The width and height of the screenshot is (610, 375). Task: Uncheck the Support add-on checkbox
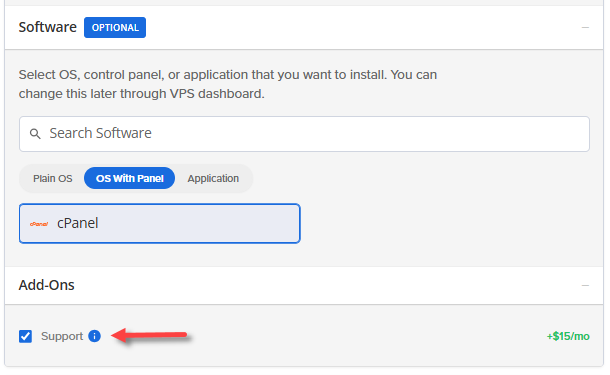(x=25, y=336)
